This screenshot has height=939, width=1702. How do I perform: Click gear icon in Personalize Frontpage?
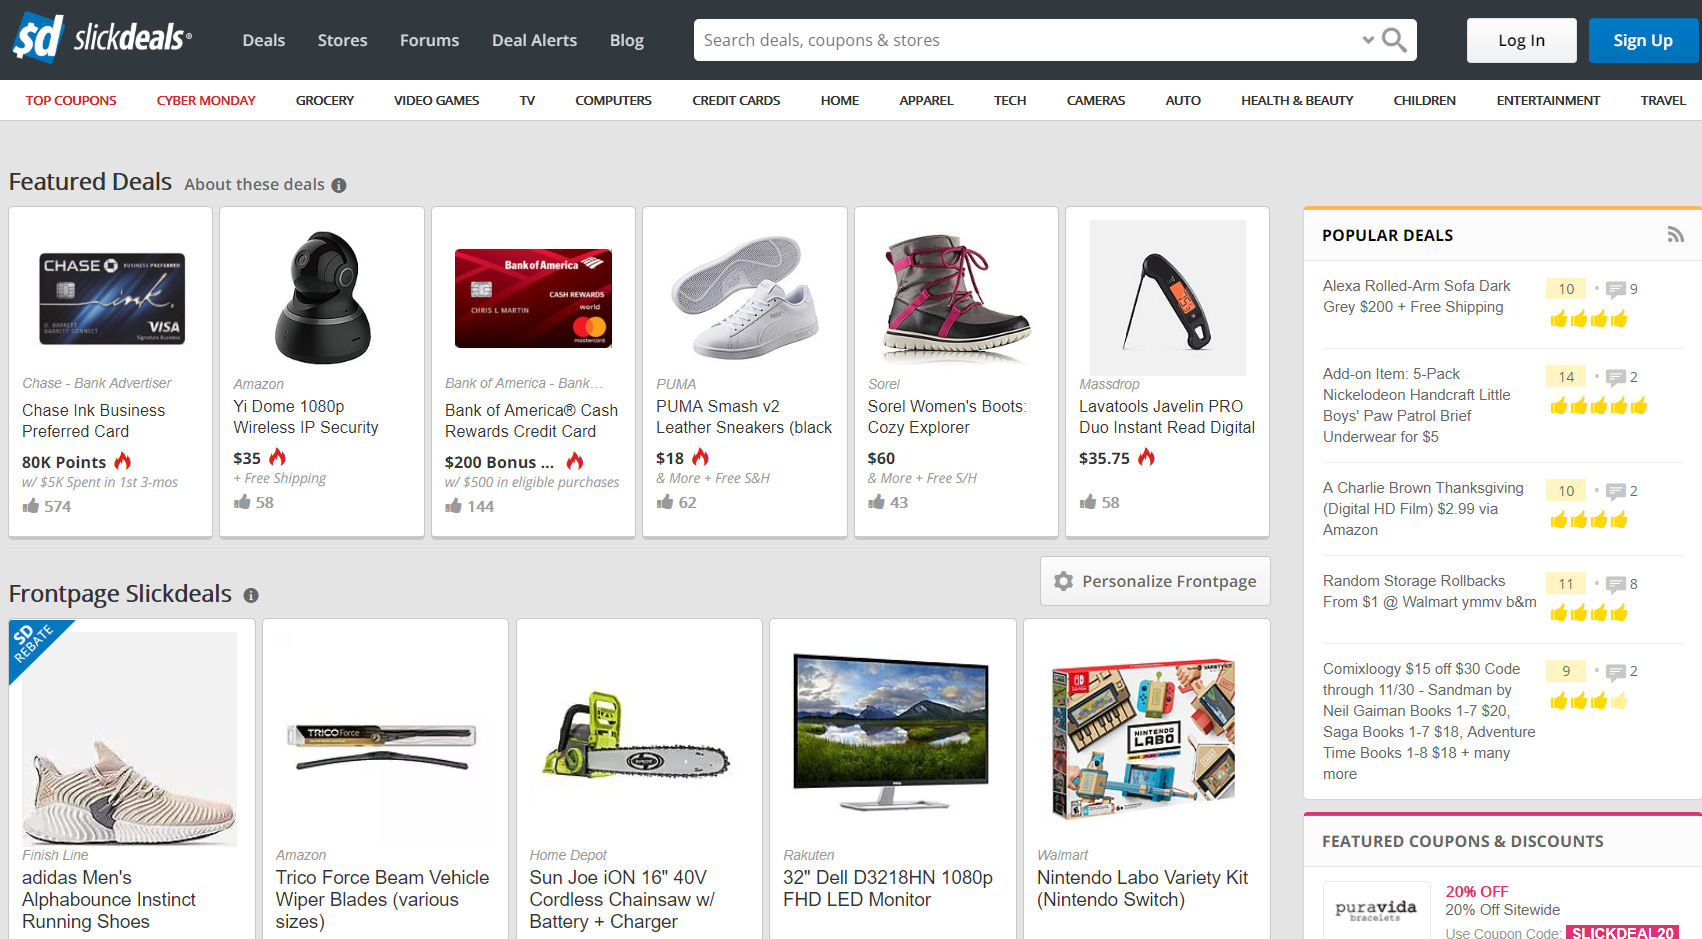click(x=1064, y=581)
